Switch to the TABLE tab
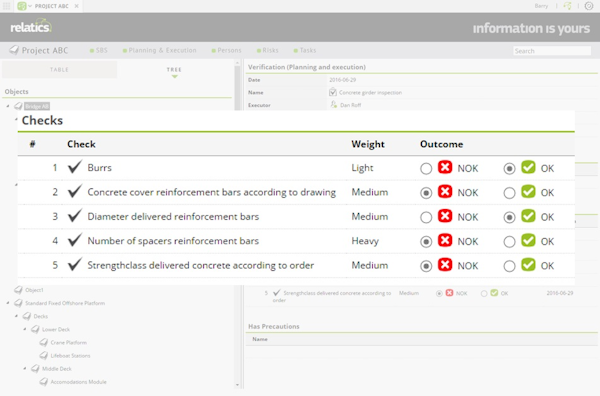This screenshot has height=396, width=600. tap(59, 70)
